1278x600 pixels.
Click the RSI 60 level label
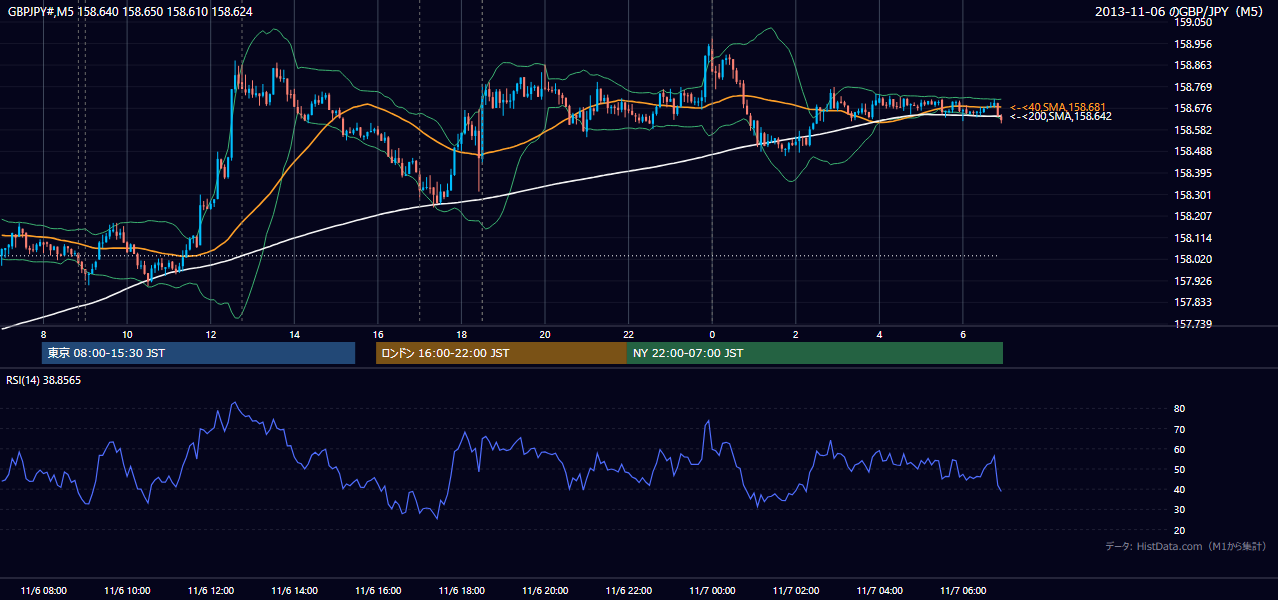(1180, 449)
